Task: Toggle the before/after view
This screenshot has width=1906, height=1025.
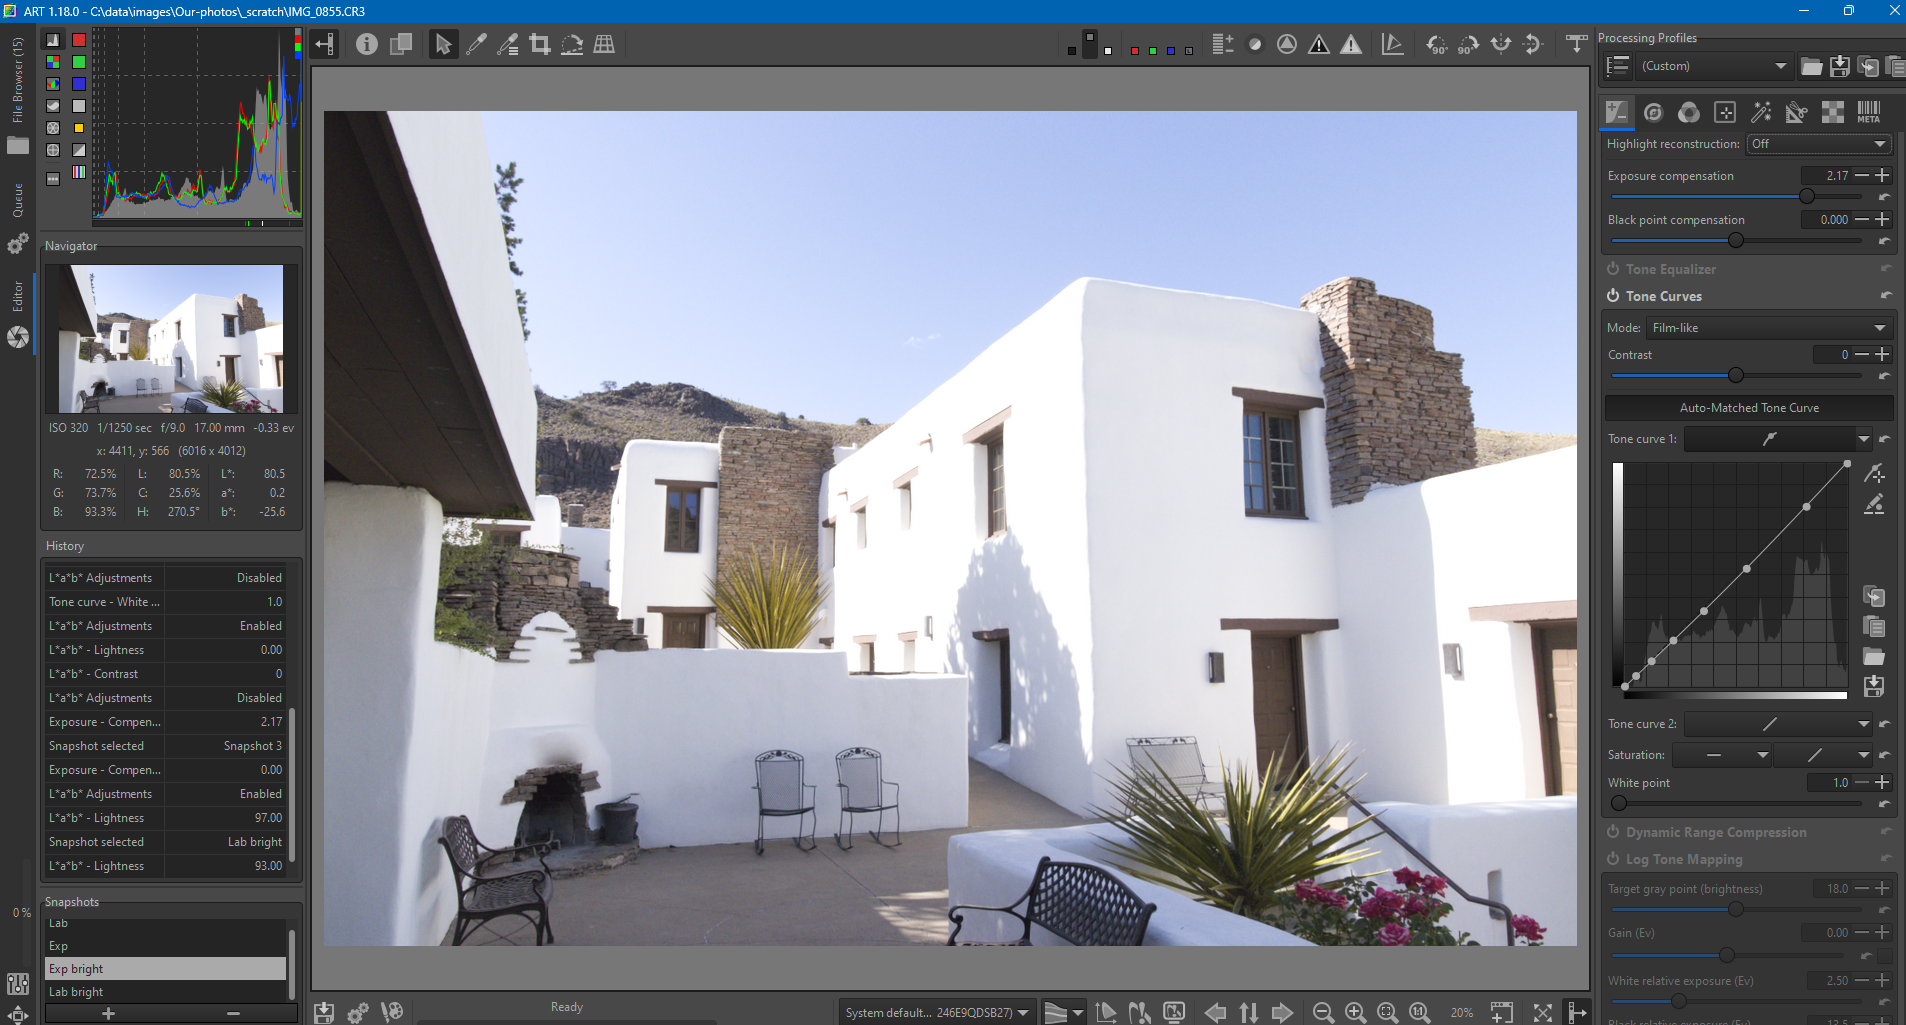Action: pyautogui.click(x=400, y=44)
